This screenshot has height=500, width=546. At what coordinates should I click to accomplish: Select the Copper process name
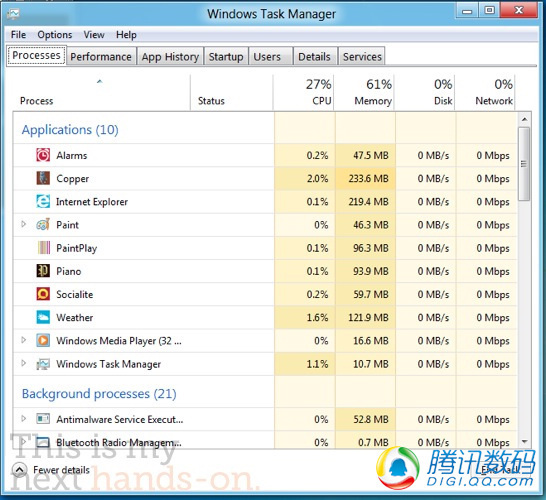click(72, 179)
